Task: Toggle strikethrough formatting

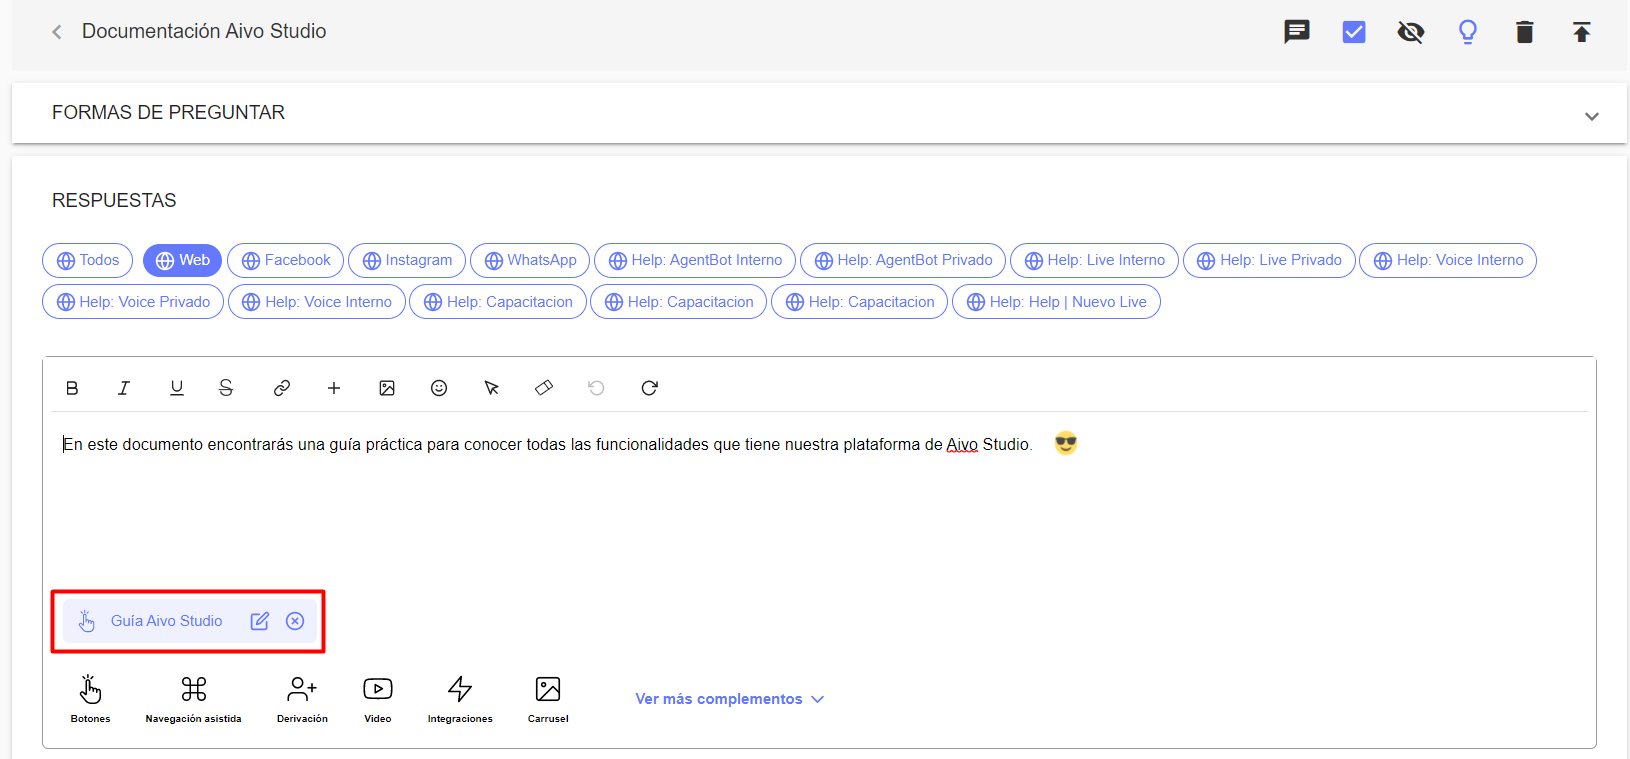Action: coord(226,388)
